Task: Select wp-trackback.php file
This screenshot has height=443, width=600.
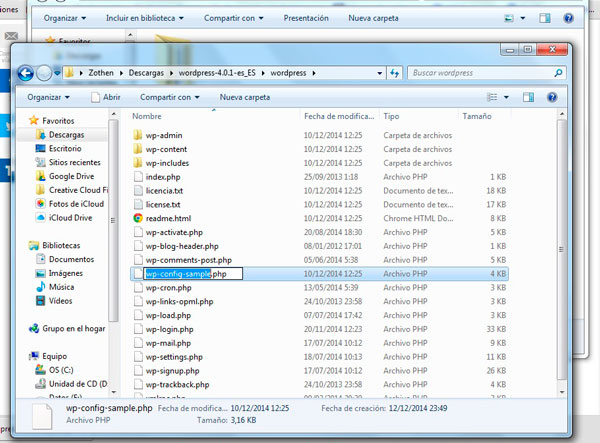Action: tap(178, 384)
